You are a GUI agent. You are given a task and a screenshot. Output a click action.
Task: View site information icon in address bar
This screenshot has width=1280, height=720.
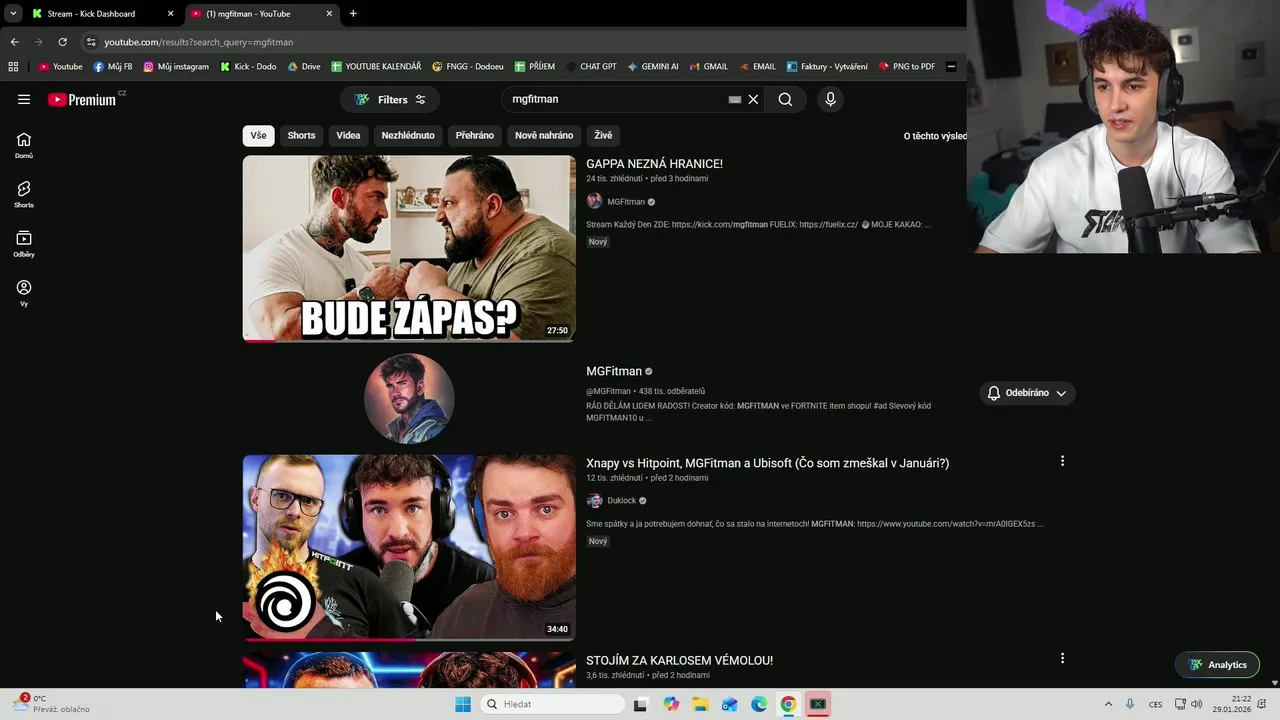(x=91, y=42)
